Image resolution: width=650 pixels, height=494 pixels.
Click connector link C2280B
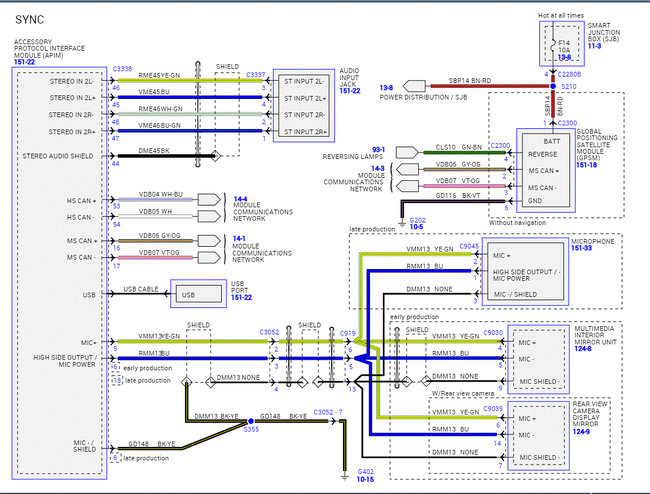[569, 75]
